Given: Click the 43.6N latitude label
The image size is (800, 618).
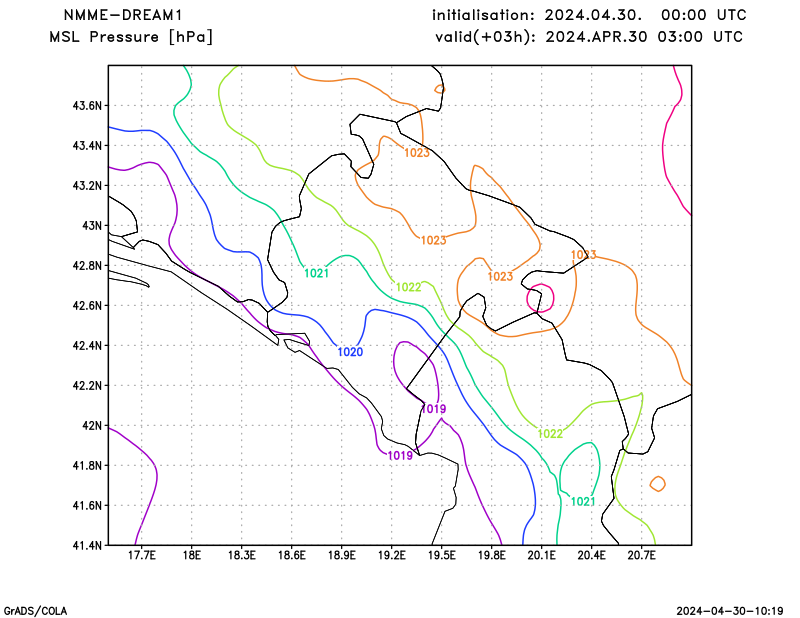Looking at the screenshot, I should [87, 106].
